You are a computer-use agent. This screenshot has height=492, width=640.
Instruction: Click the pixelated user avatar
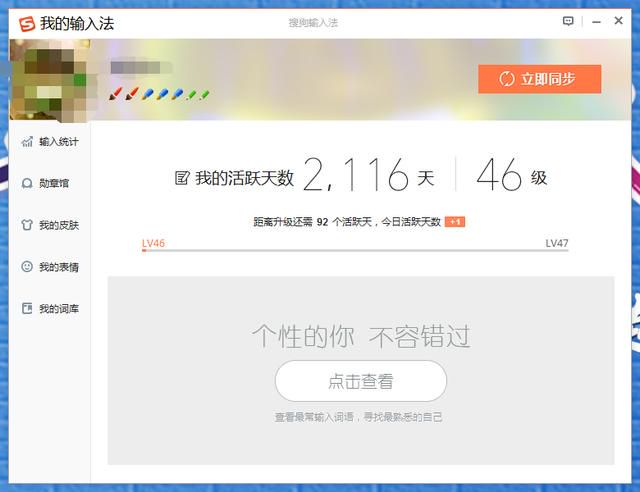tap(49, 80)
